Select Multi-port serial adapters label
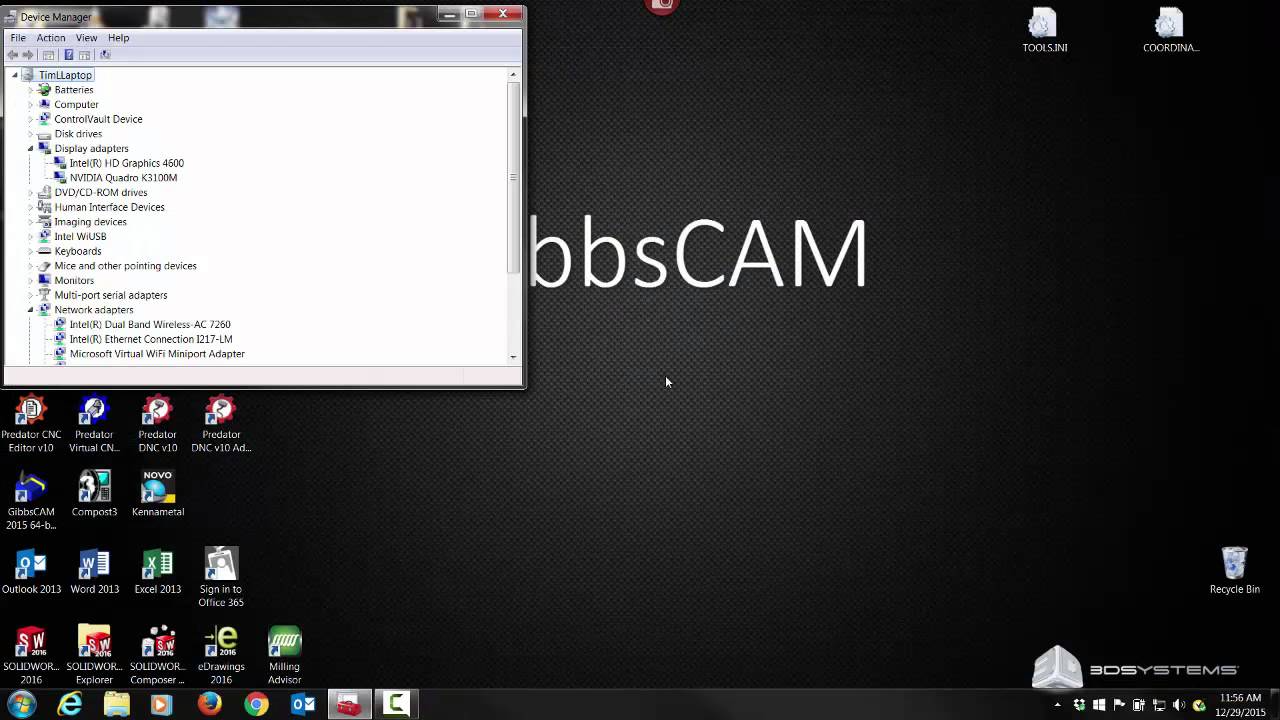Image resolution: width=1280 pixels, height=720 pixels. pos(110,295)
